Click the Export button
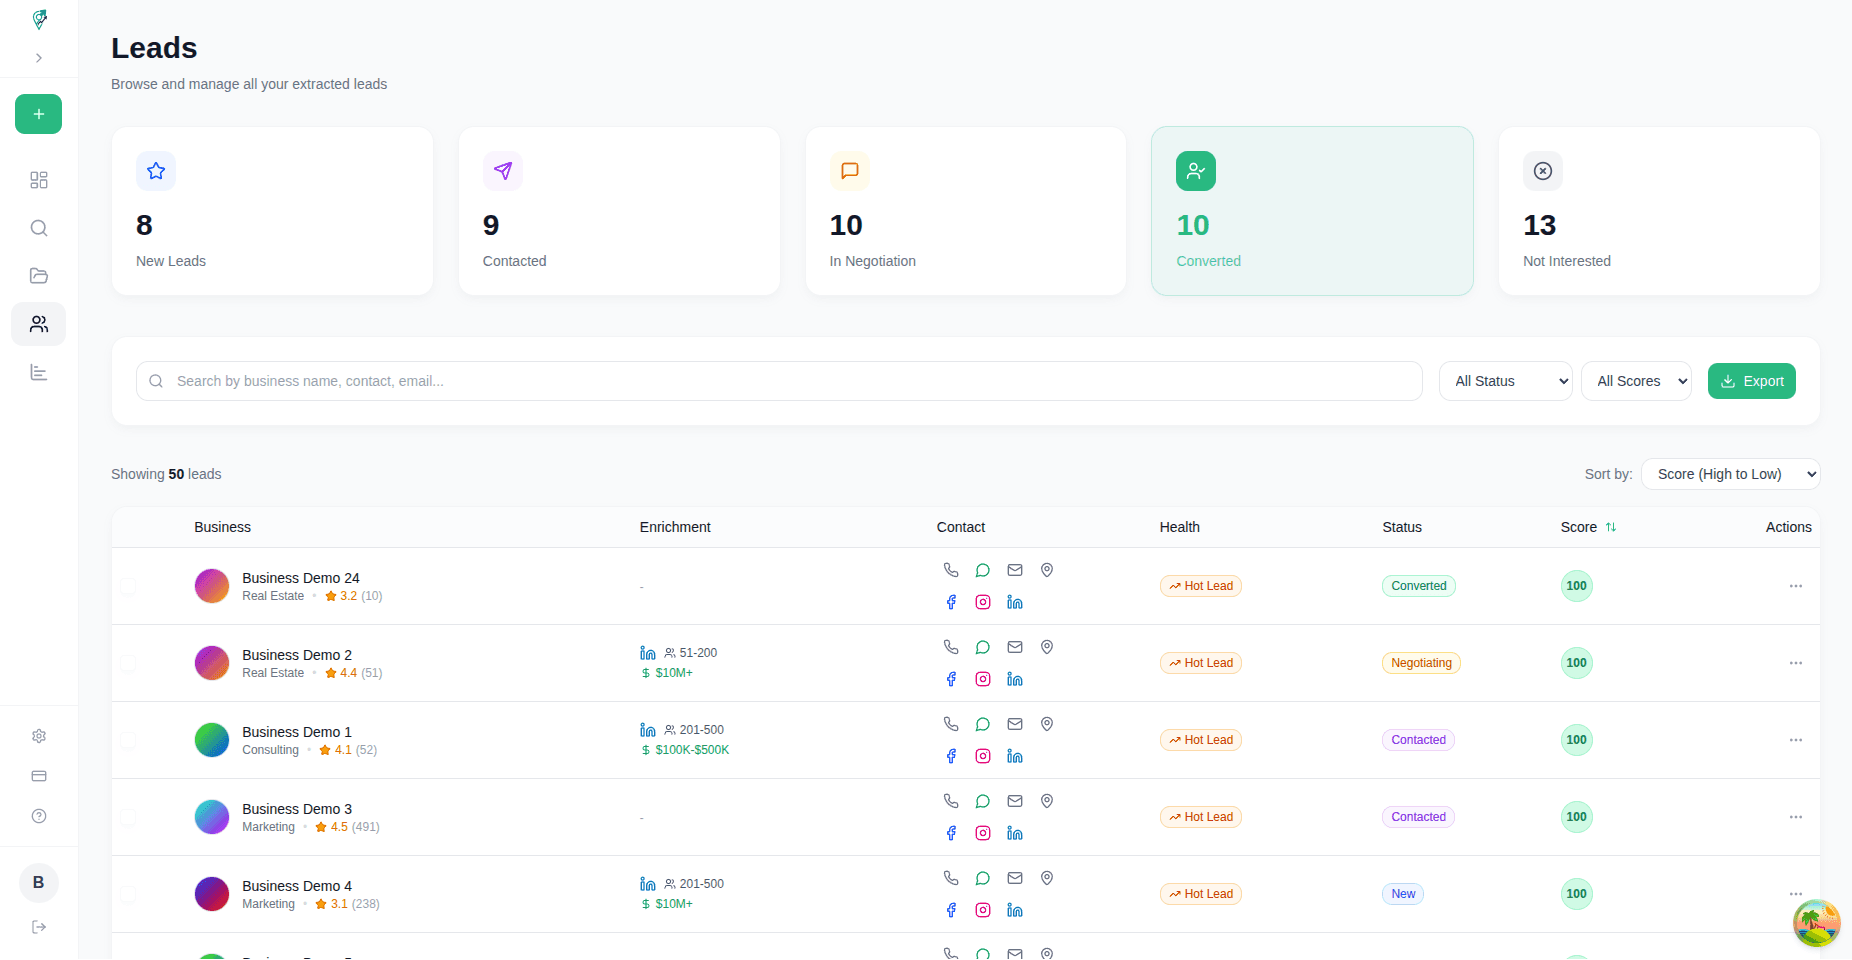1852x960 pixels. 1751,381
